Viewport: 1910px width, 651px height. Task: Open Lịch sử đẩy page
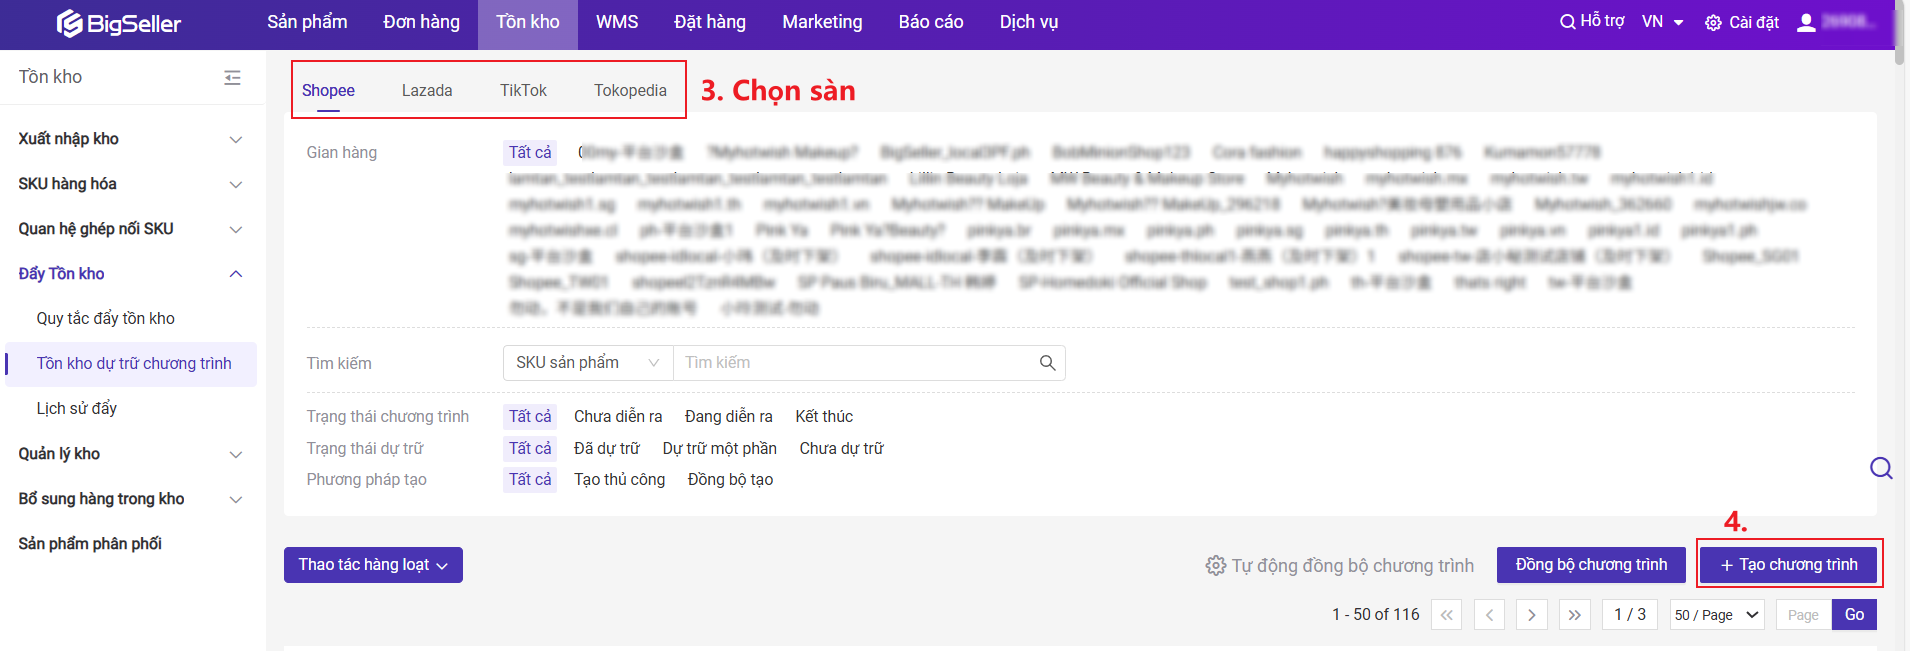coord(77,409)
